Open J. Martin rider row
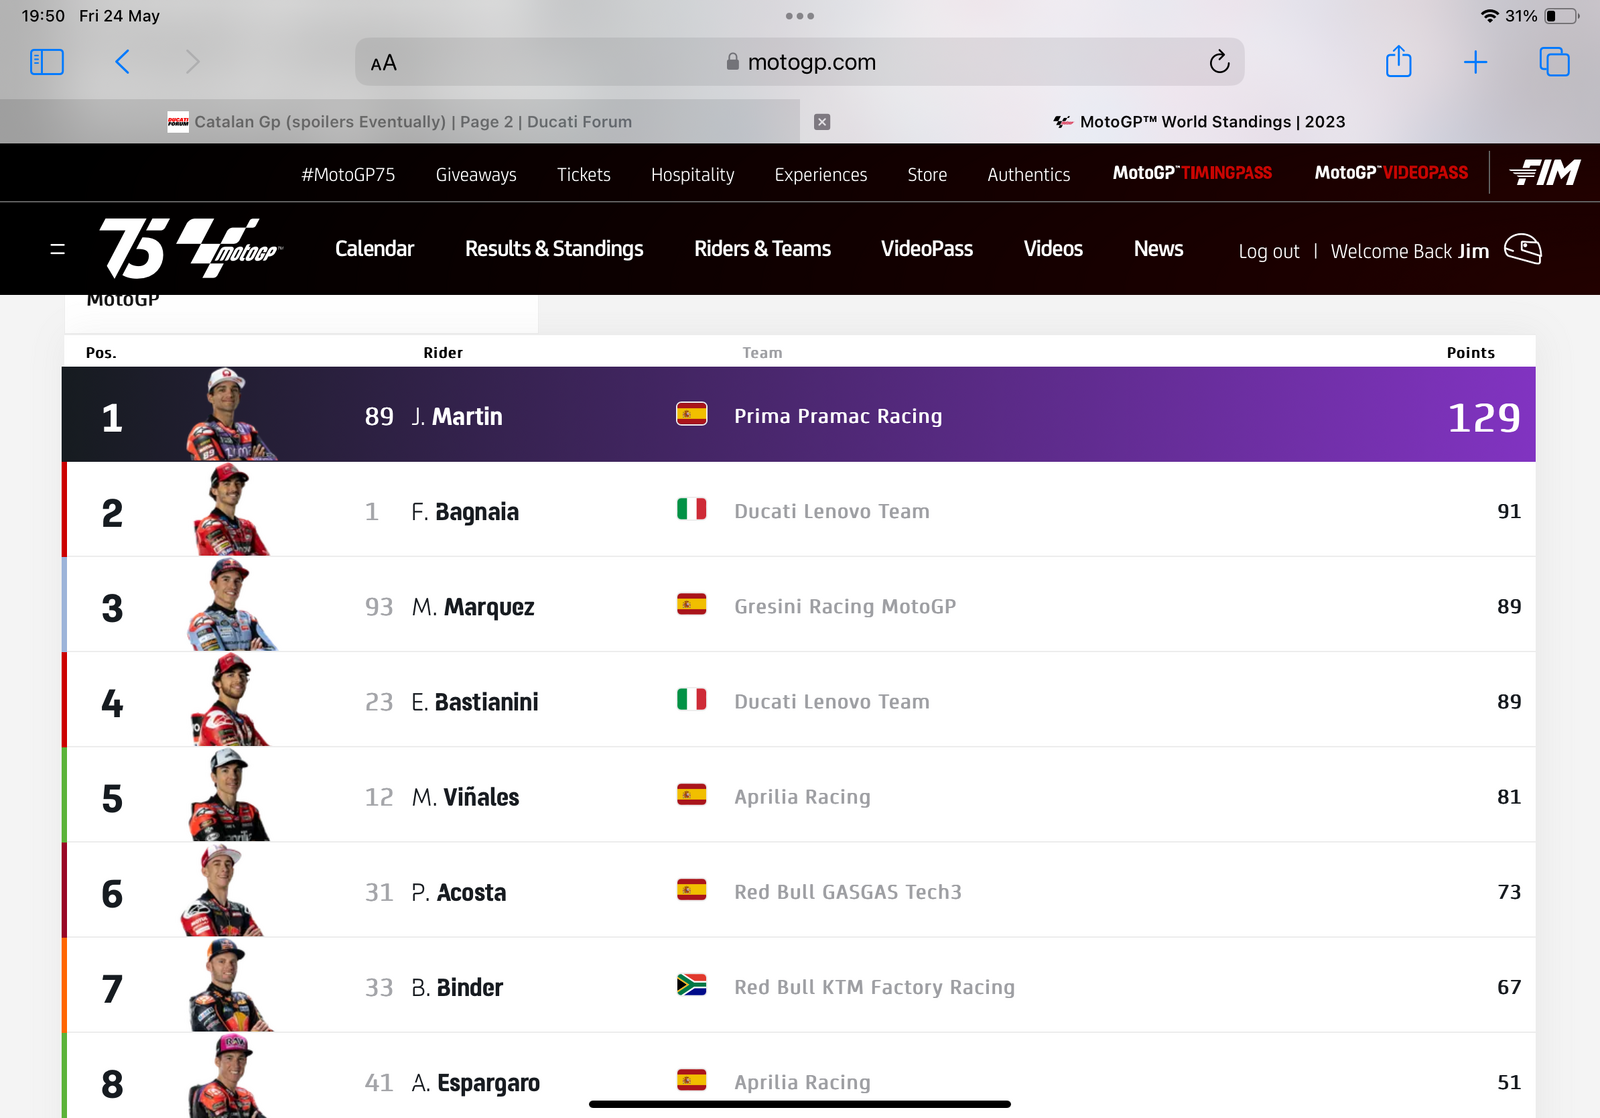1600x1118 pixels. [x=799, y=414]
